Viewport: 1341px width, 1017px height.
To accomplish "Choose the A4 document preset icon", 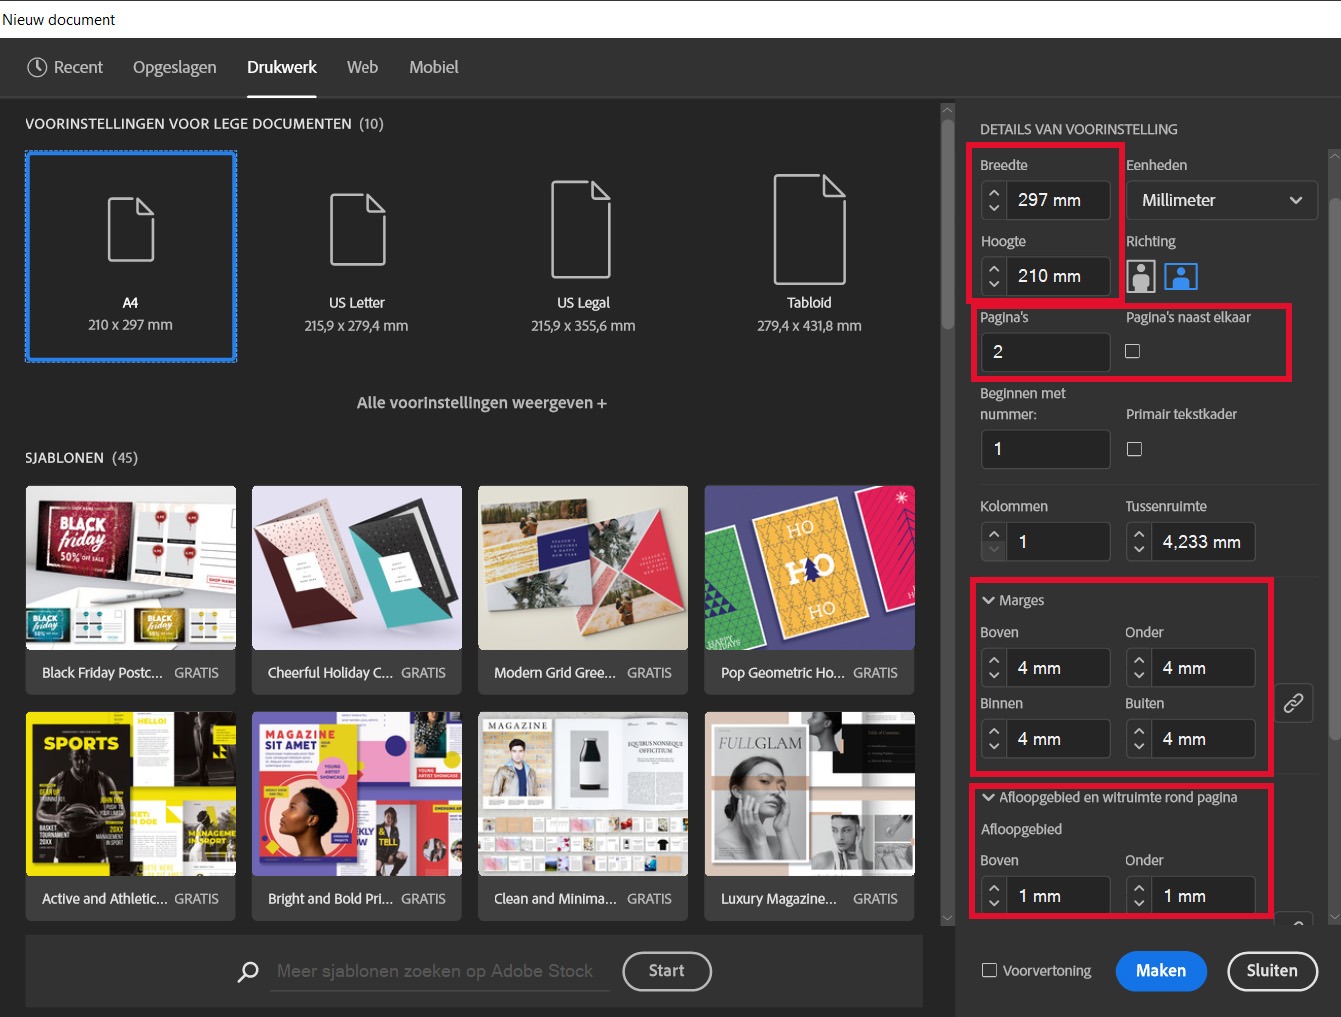I will 131,230.
